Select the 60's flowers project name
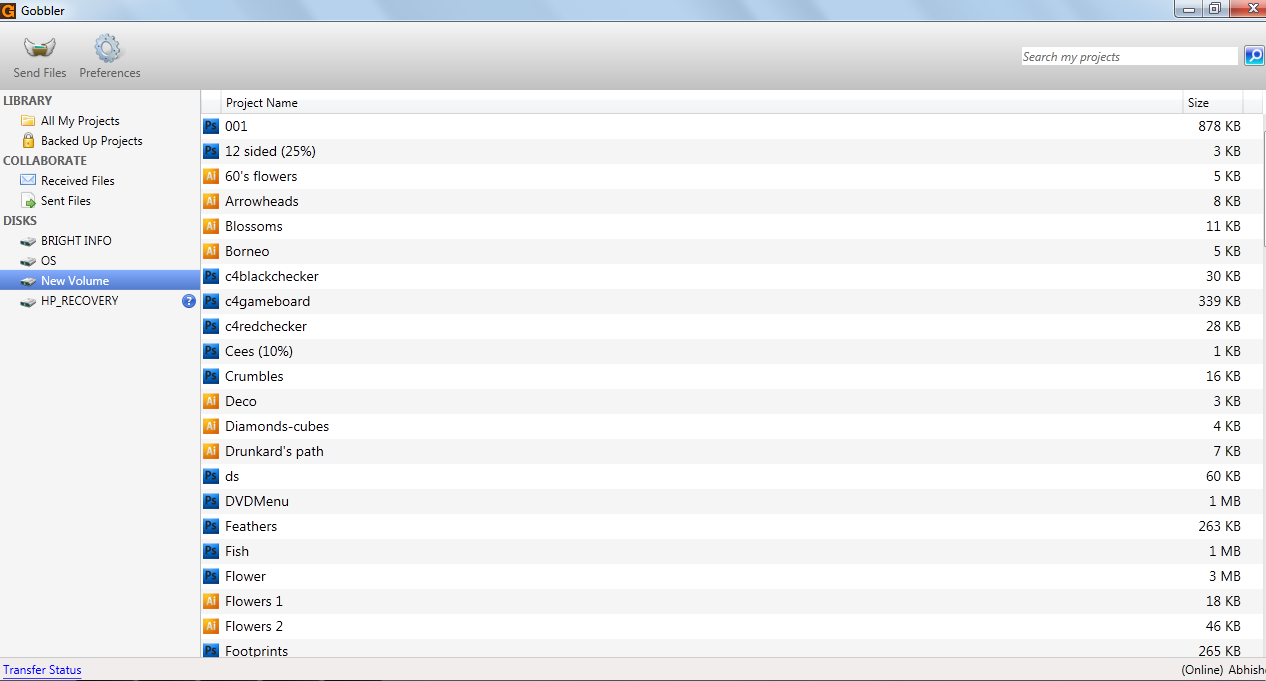 click(x=261, y=176)
